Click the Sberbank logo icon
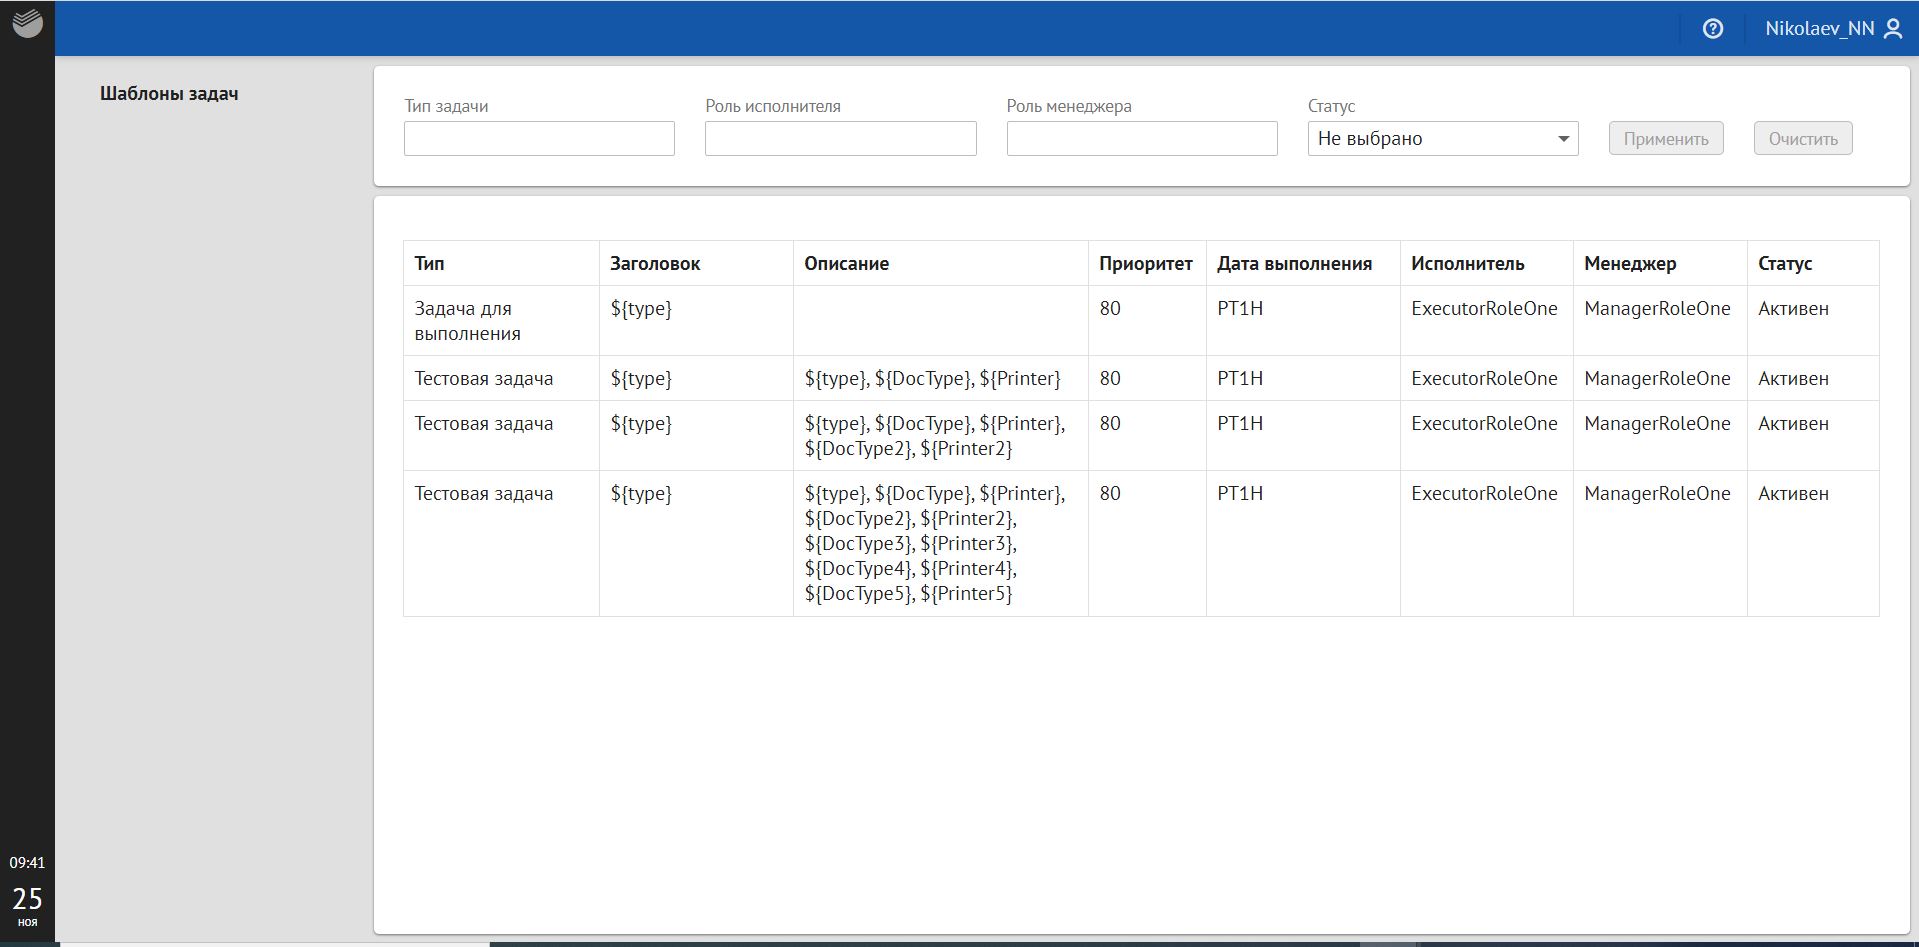 (x=27, y=23)
